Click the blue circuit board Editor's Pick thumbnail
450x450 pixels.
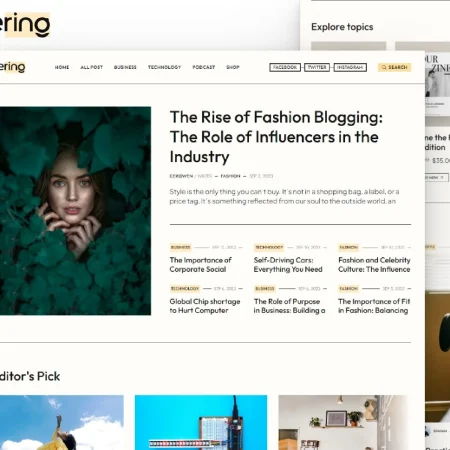[201, 423]
